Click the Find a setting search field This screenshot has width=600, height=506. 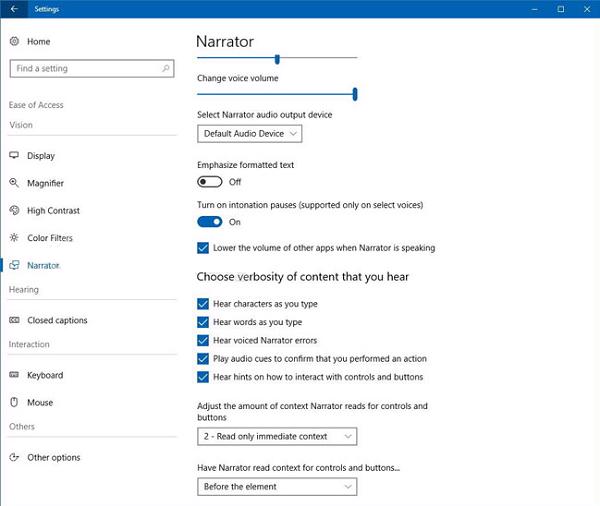pos(84,69)
